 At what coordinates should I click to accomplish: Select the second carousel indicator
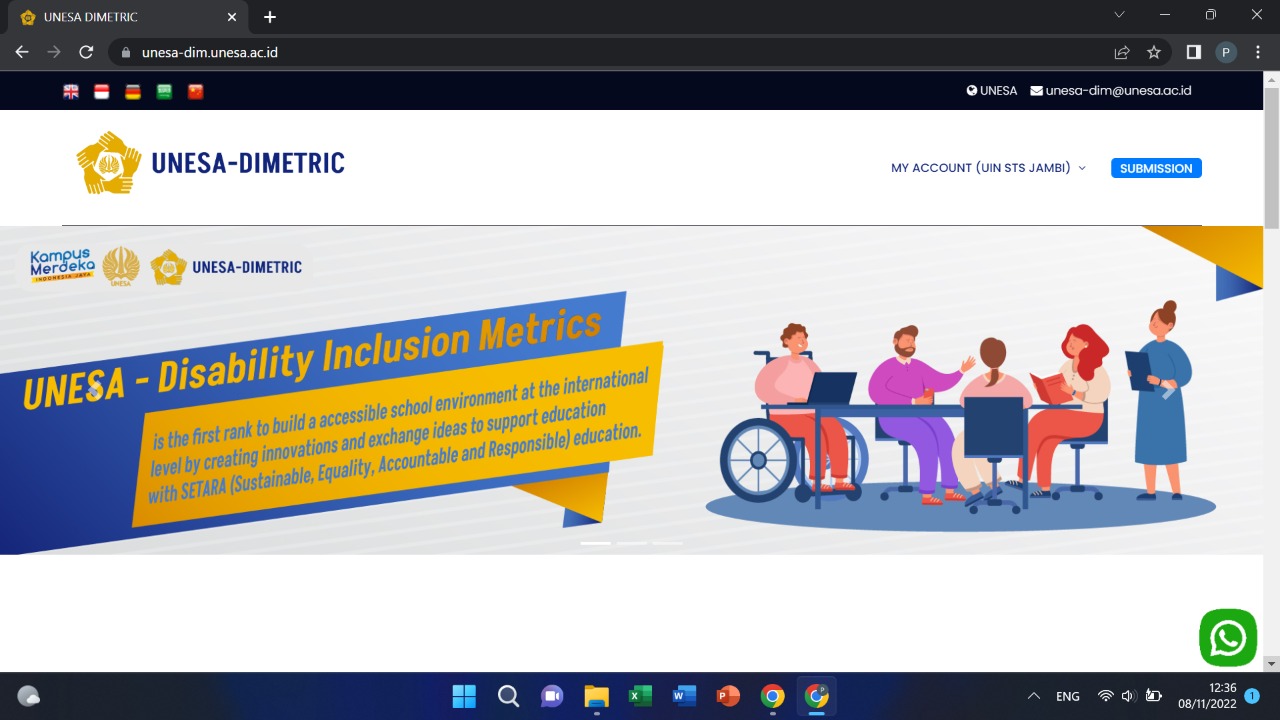click(x=631, y=543)
